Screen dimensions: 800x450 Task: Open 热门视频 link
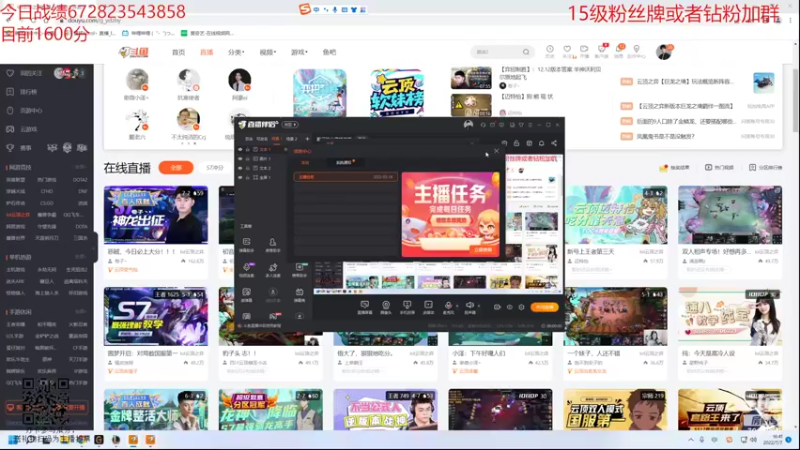[719, 167]
